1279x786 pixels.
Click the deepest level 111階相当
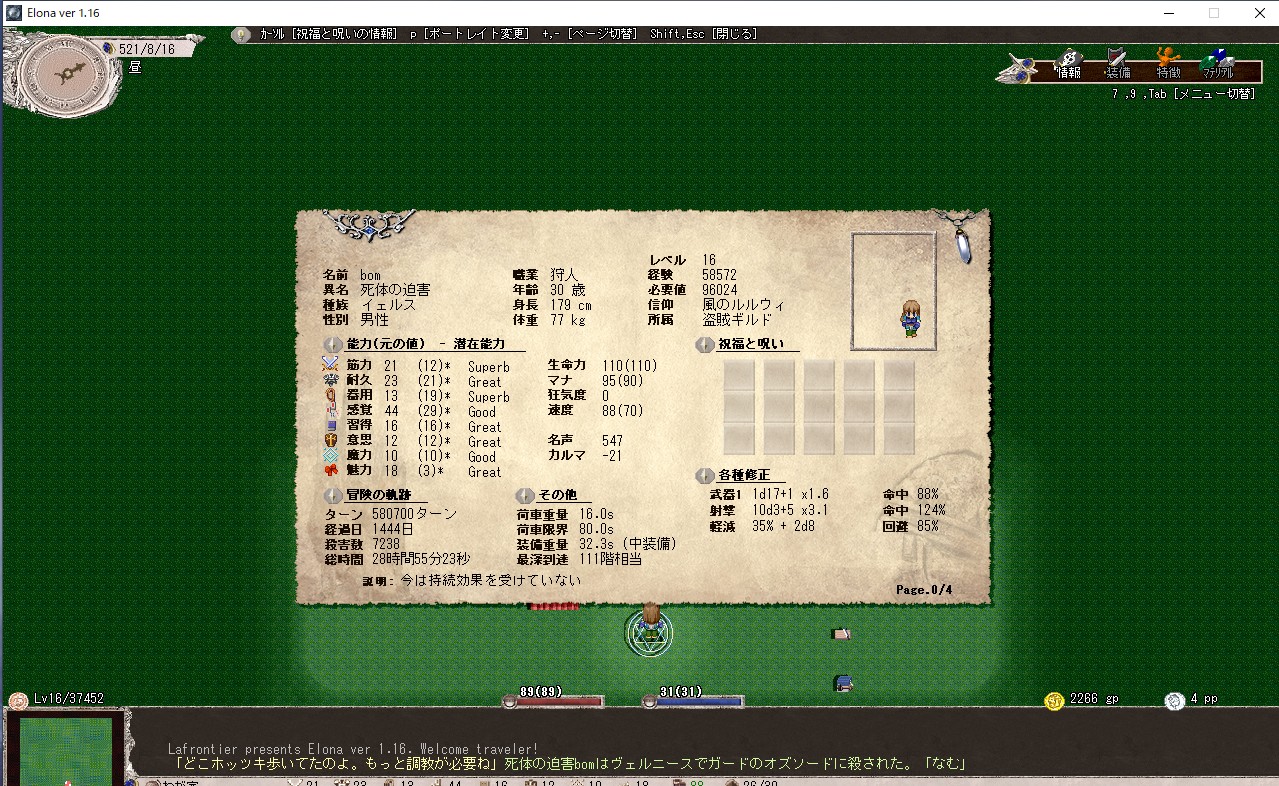(610, 559)
